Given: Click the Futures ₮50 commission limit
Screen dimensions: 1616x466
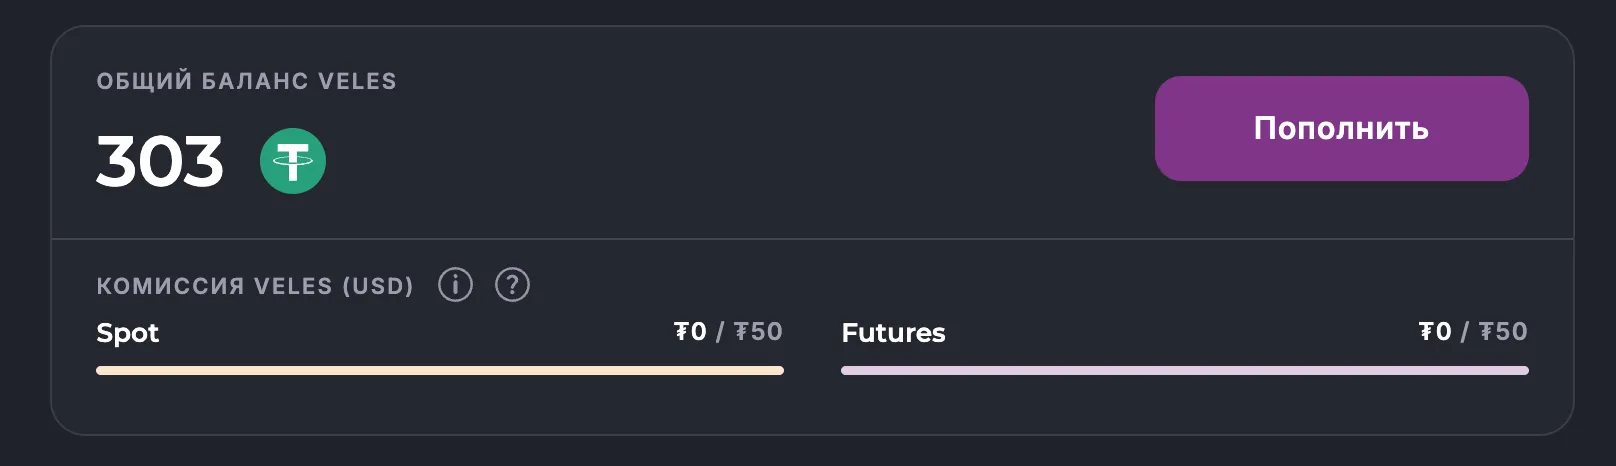Looking at the screenshot, I should click(x=1503, y=332).
